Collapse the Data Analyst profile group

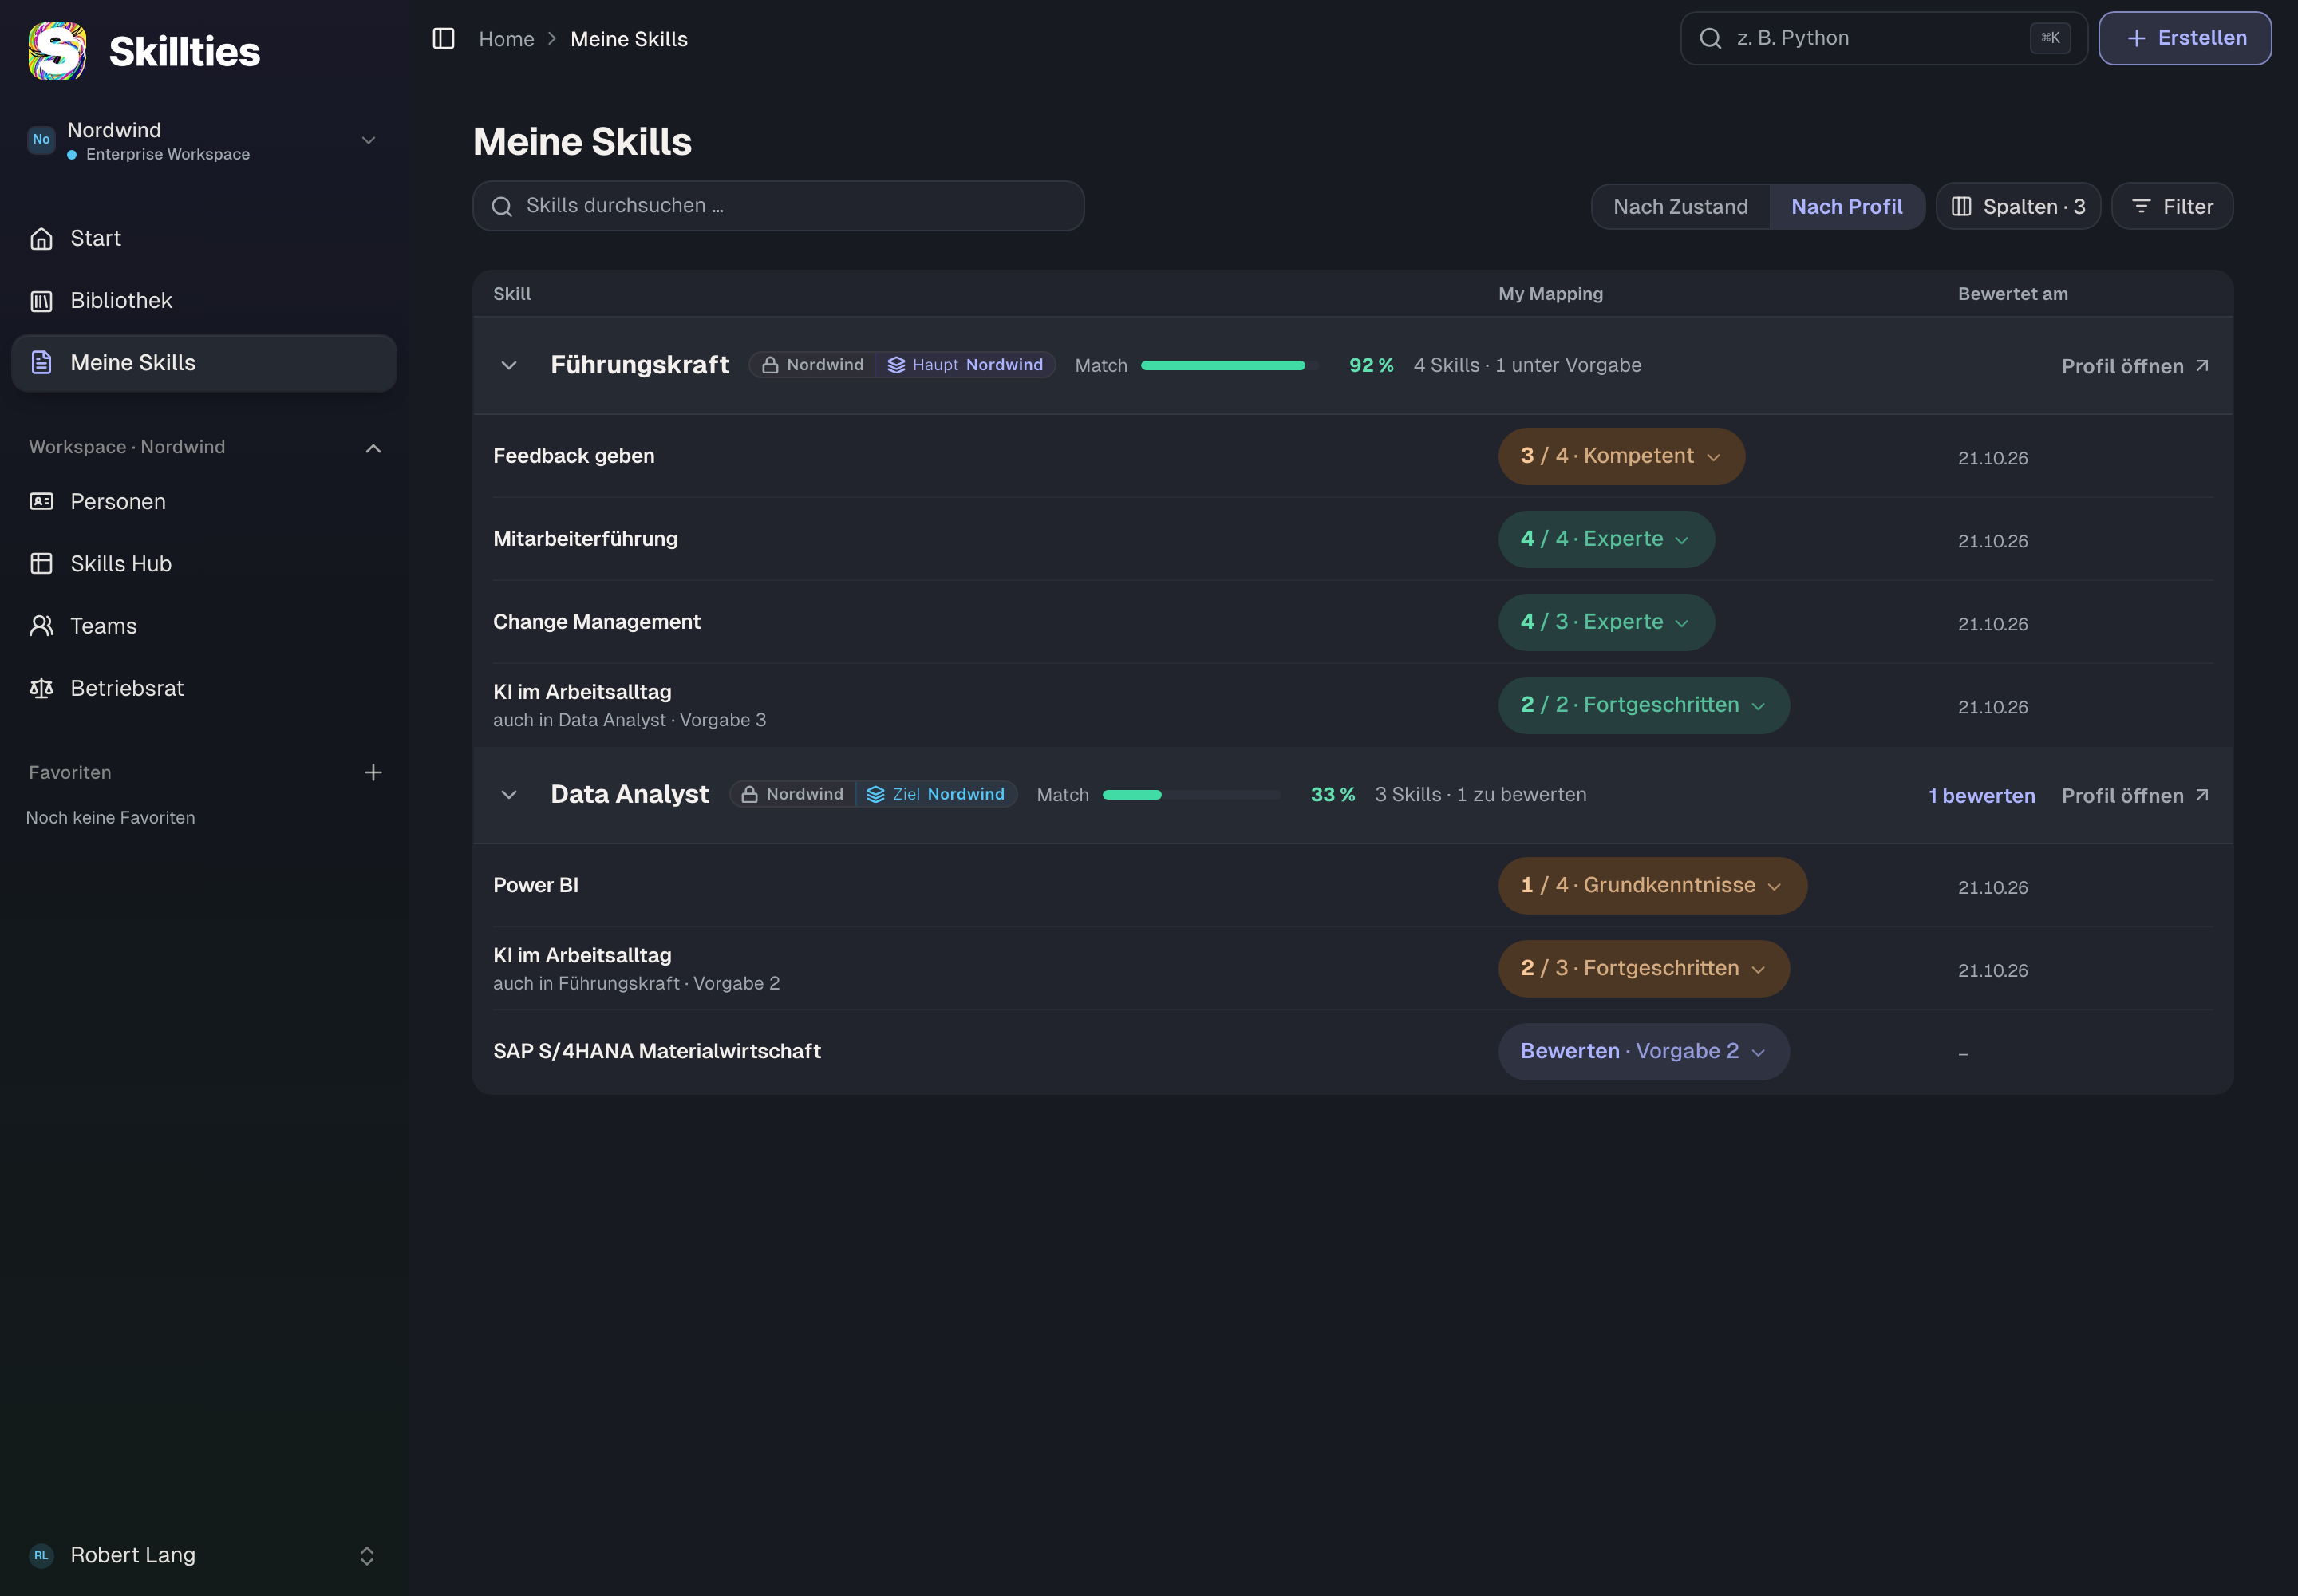coord(509,795)
